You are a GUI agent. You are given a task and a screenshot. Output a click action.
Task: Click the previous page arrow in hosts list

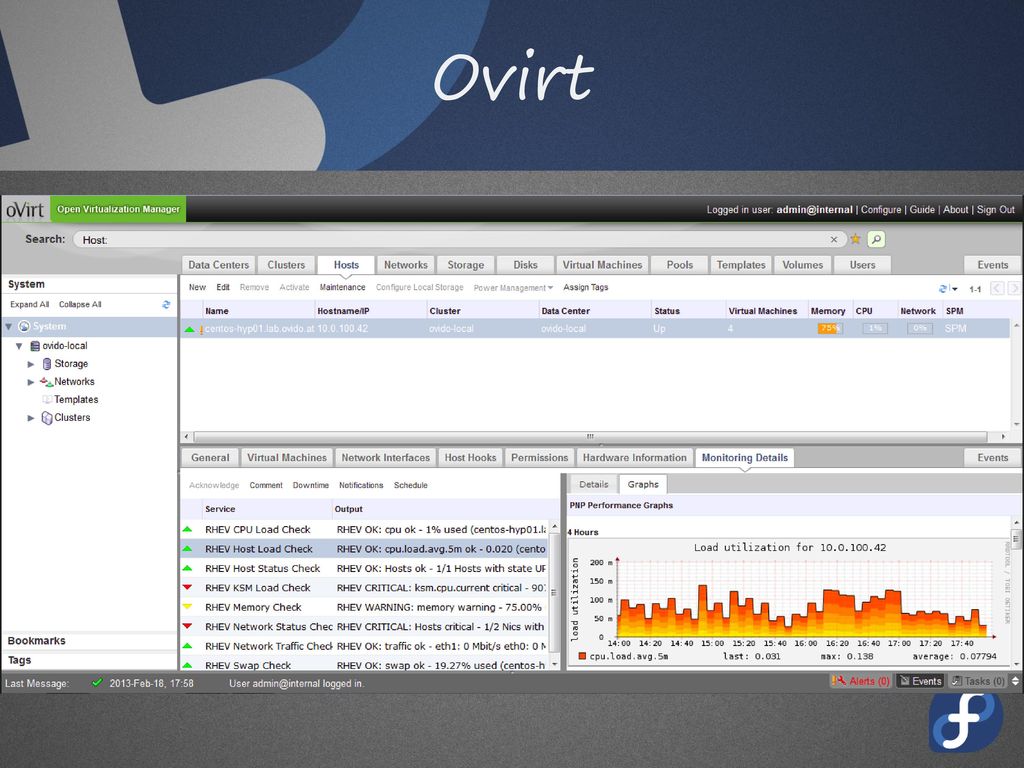[997, 288]
